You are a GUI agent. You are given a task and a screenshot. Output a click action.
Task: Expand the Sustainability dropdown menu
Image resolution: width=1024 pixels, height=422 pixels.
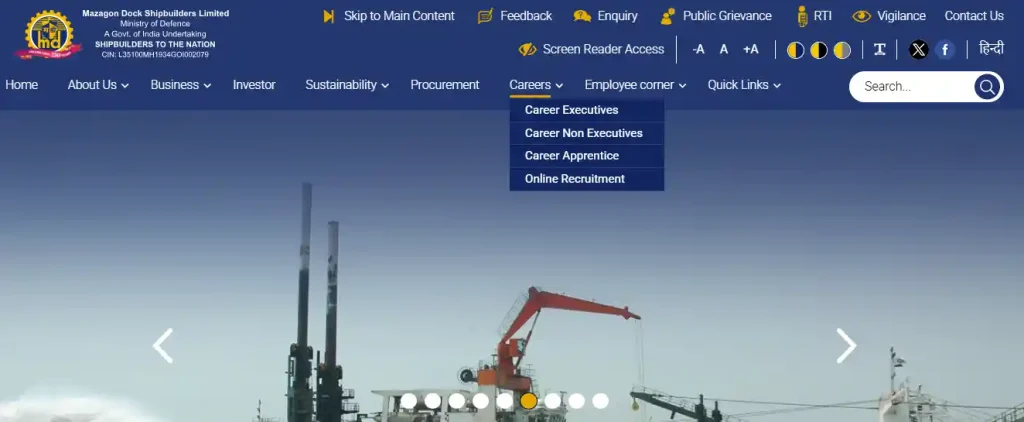[347, 85]
